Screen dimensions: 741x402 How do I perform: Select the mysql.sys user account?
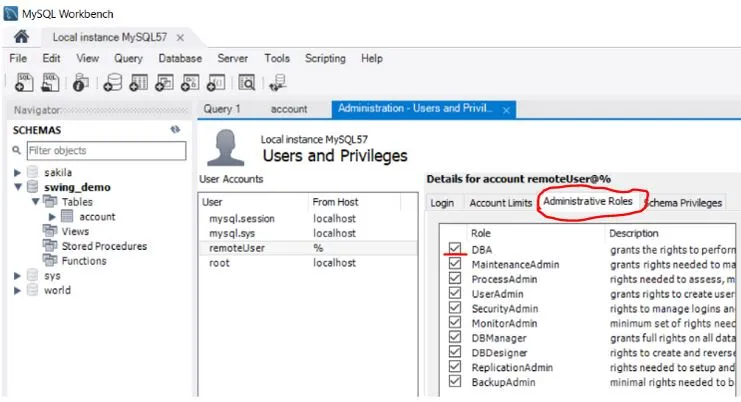tap(308, 233)
